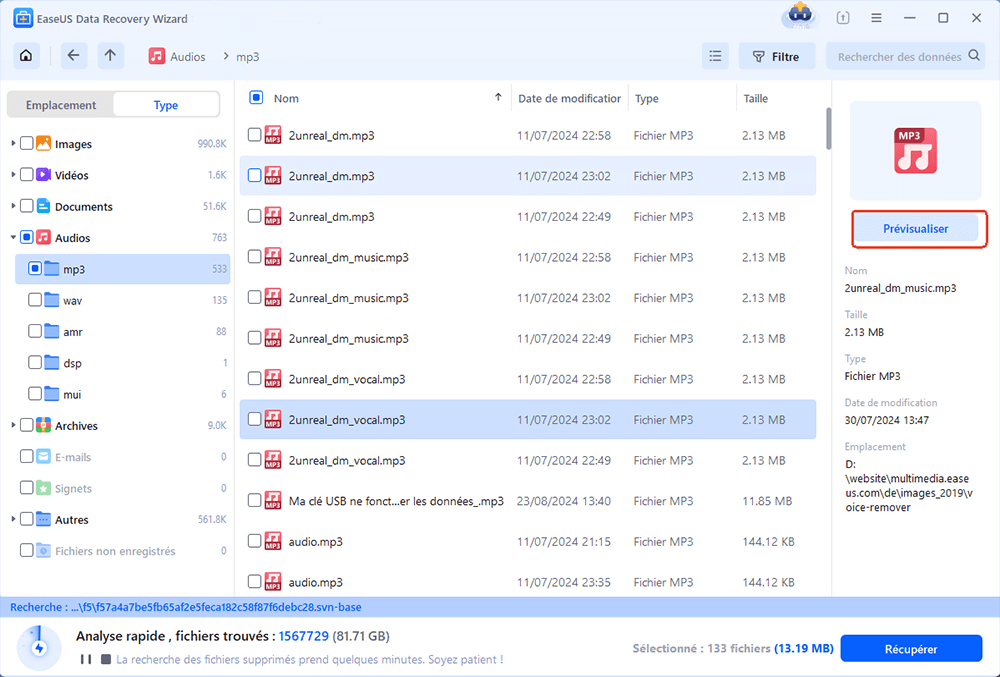1000x677 pixels.
Task: Select the Type tab
Action: tap(166, 105)
